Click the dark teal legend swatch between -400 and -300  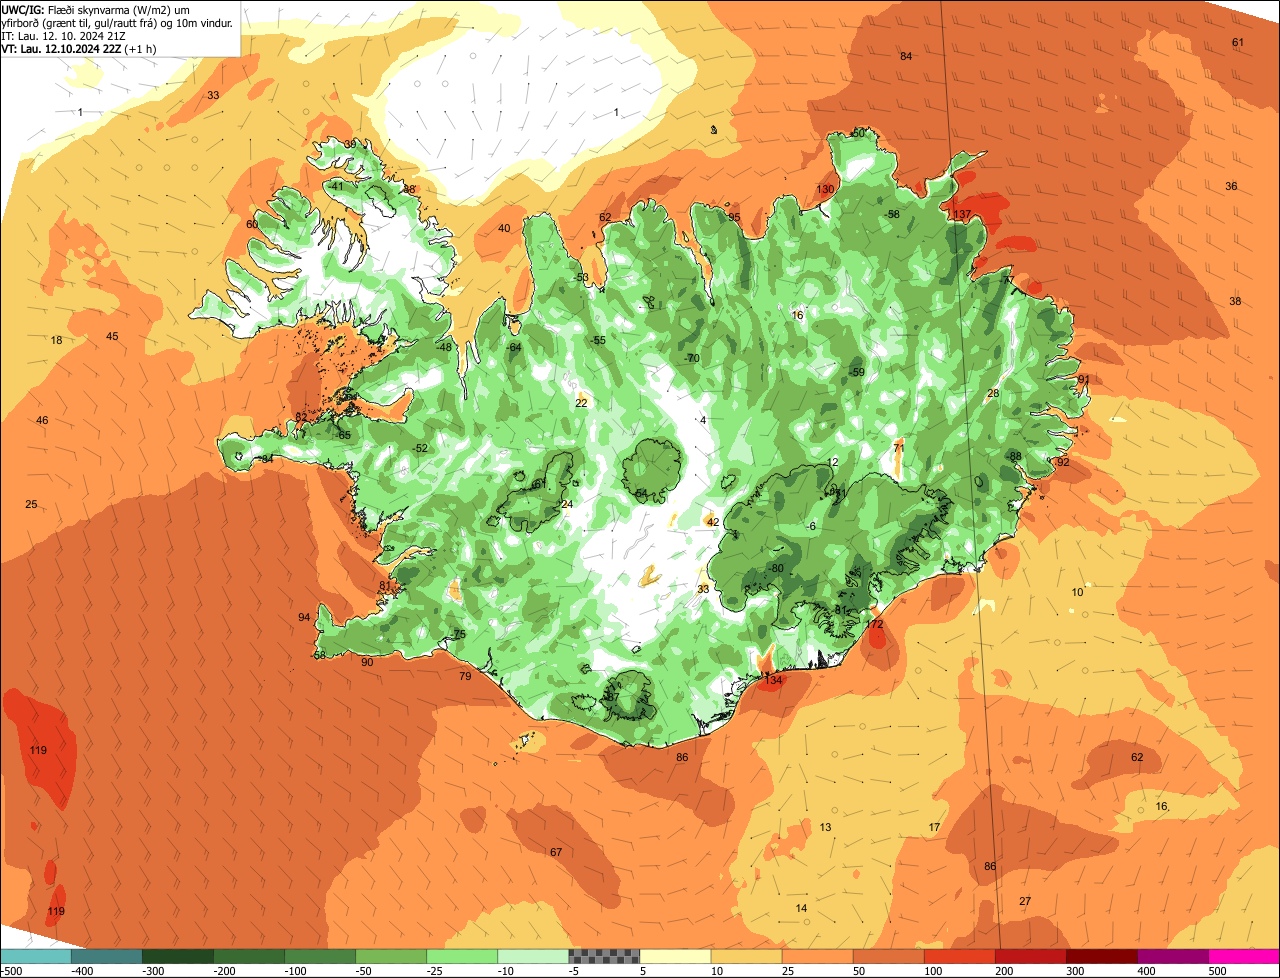click(106, 956)
